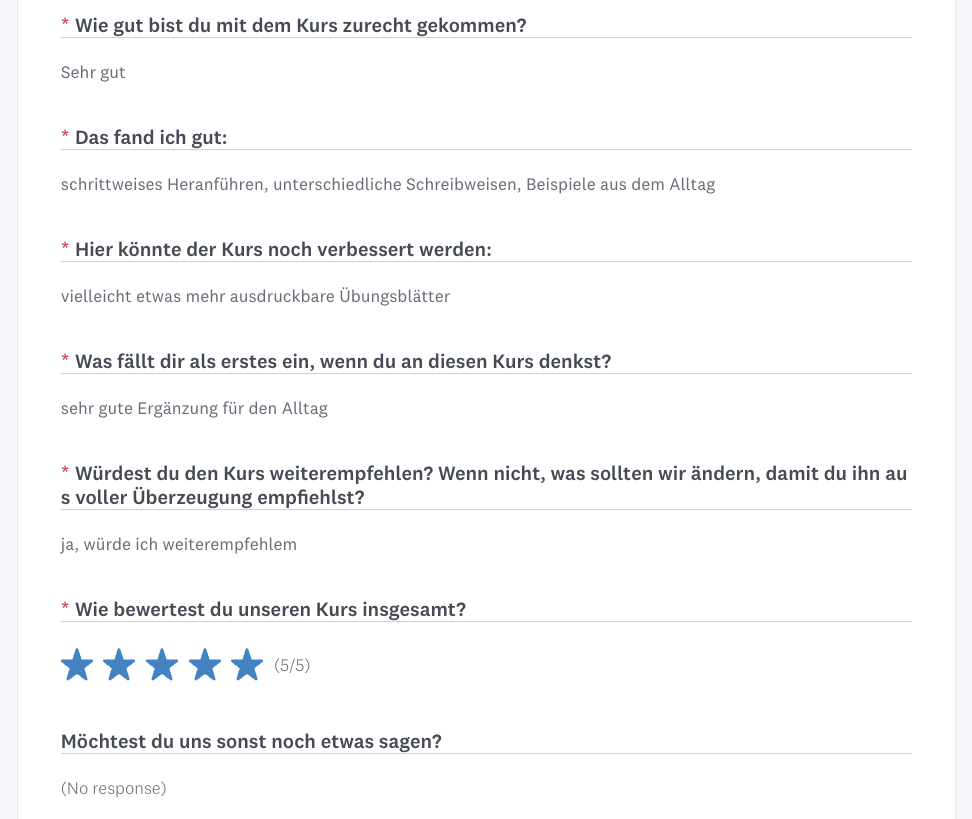Click the 'Hier könnte der Kurs noch verbessert werden' heading

tap(283, 249)
